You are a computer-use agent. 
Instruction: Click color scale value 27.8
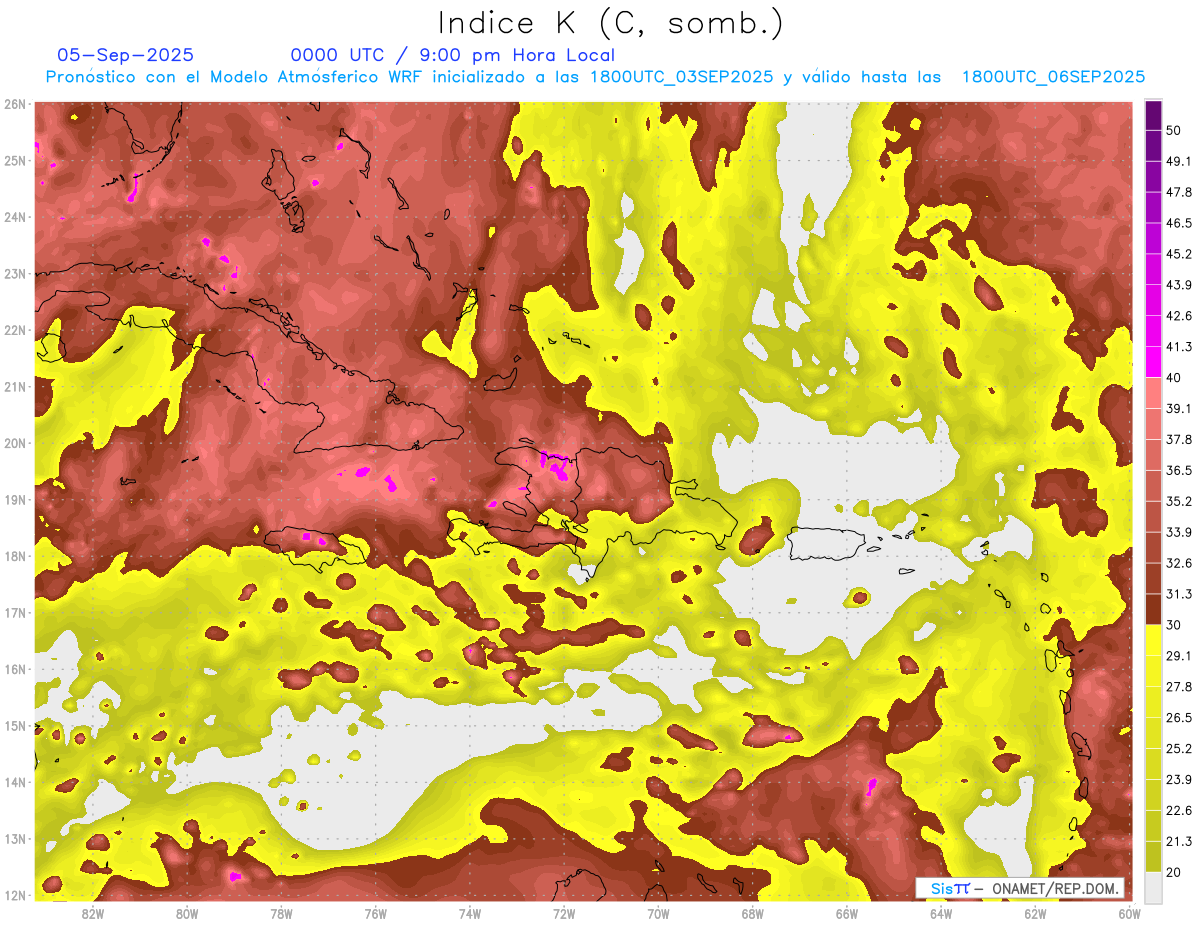pyautogui.click(x=1178, y=687)
